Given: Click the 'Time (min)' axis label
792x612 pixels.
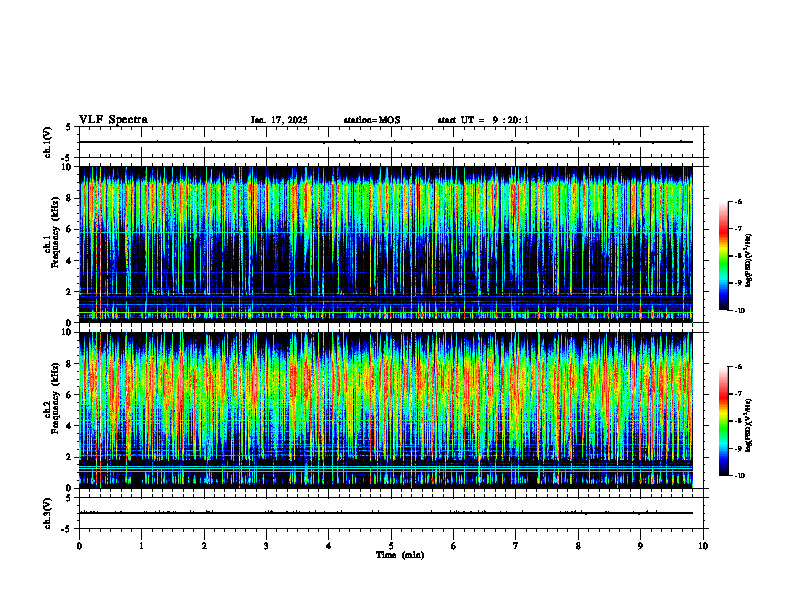Looking at the screenshot, I should pyautogui.click(x=400, y=555).
